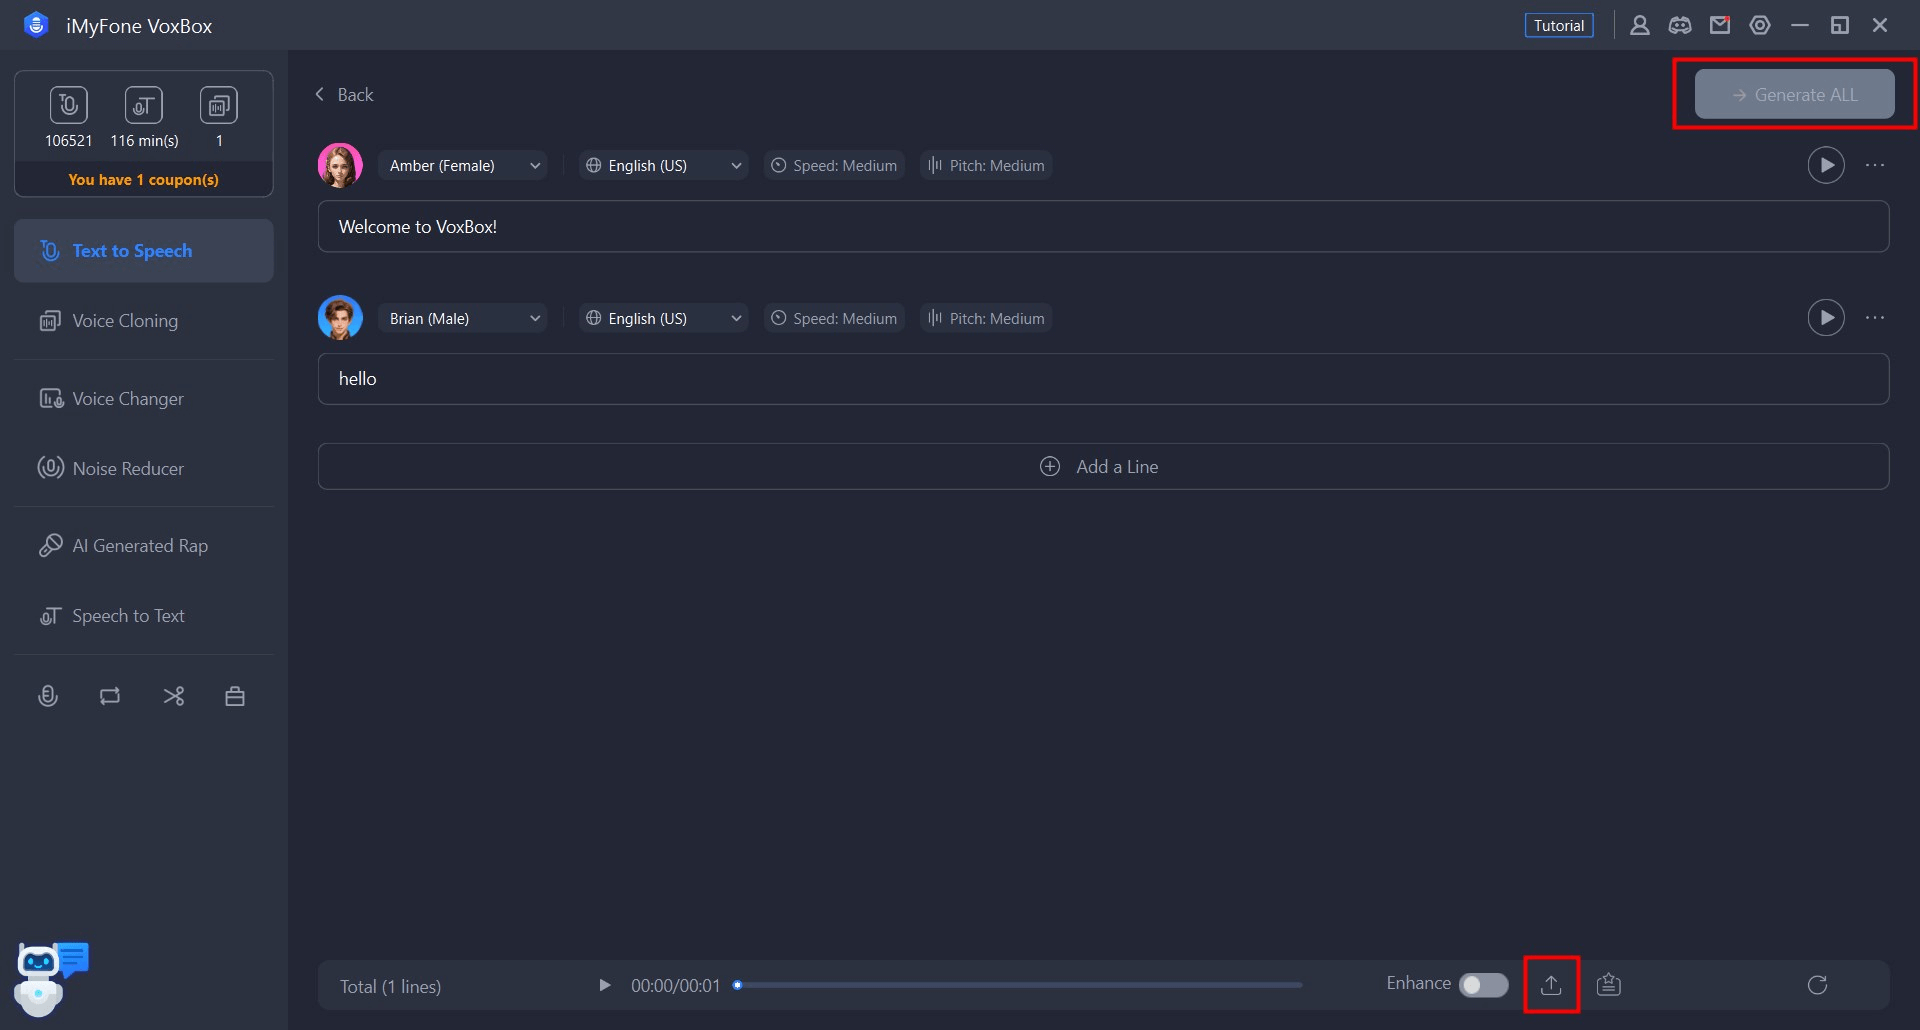Open the recorder microphone tool icon

(x=47, y=696)
